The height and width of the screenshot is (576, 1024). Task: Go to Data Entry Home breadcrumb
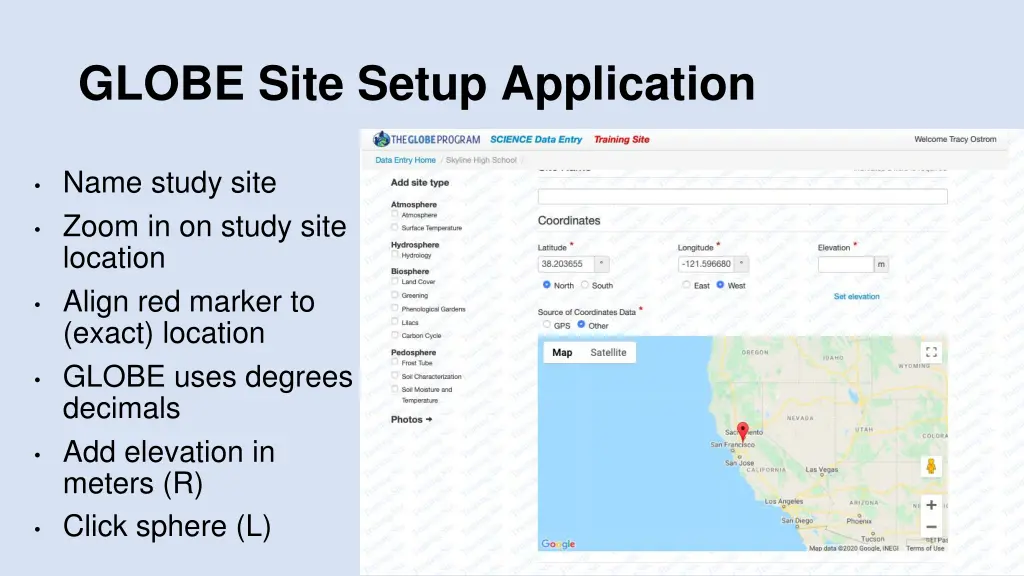(406, 160)
